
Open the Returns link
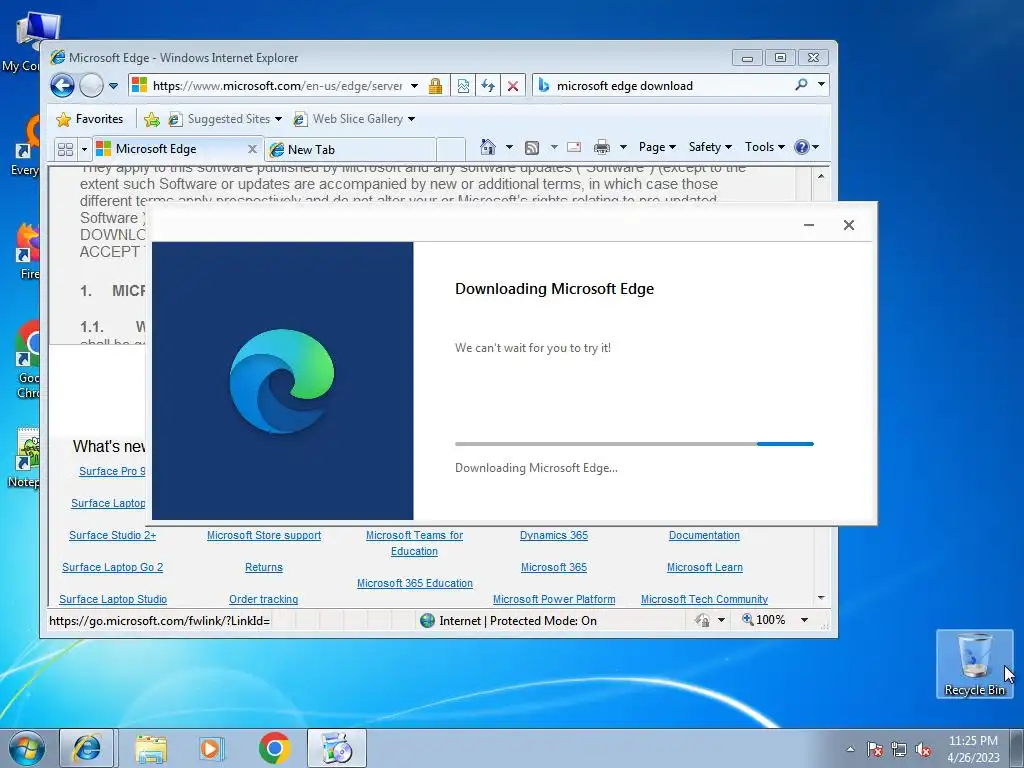(264, 568)
